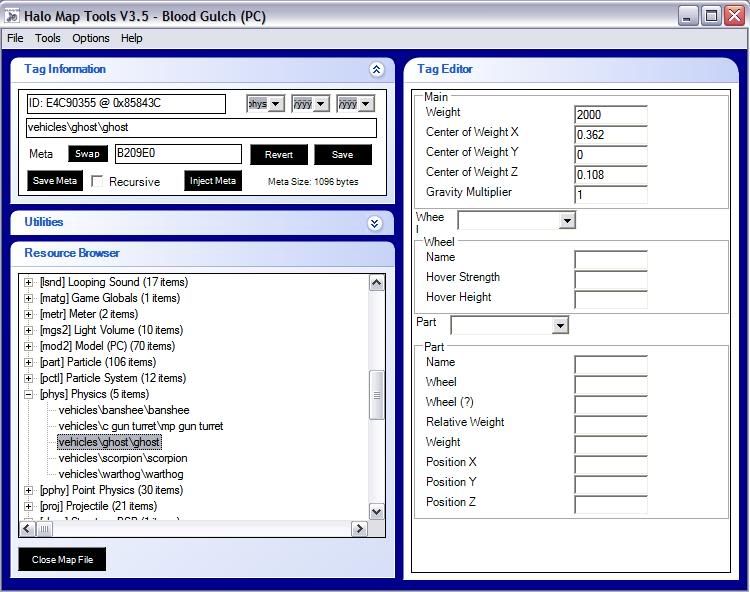Expand the [metr] Meter node
Viewport: 750px width, 592px height.
tap(29, 315)
